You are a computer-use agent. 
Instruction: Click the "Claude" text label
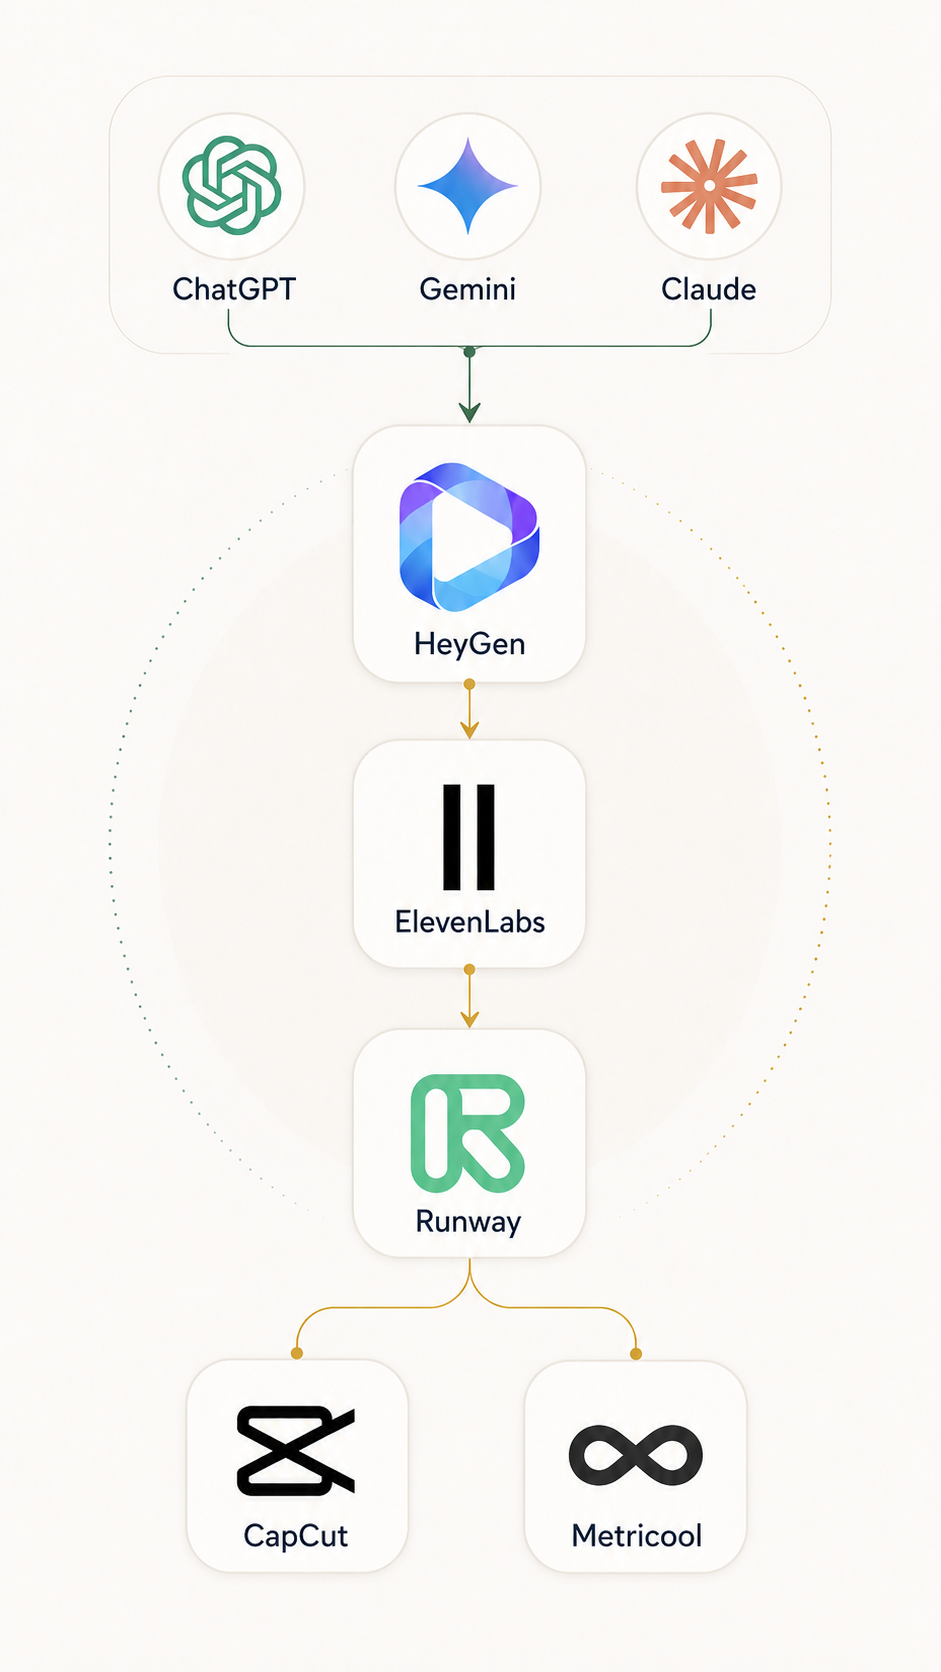point(709,289)
